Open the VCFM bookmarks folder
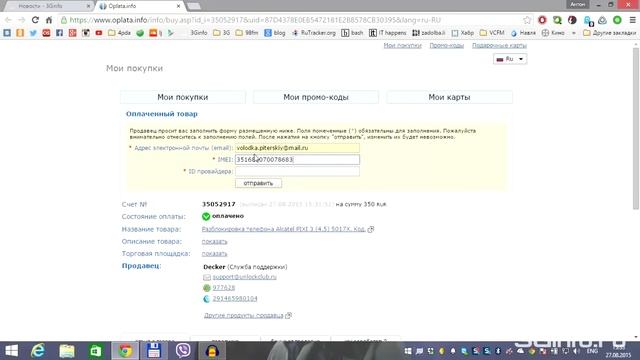The image size is (640, 360). pyautogui.click(x=492, y=33)
